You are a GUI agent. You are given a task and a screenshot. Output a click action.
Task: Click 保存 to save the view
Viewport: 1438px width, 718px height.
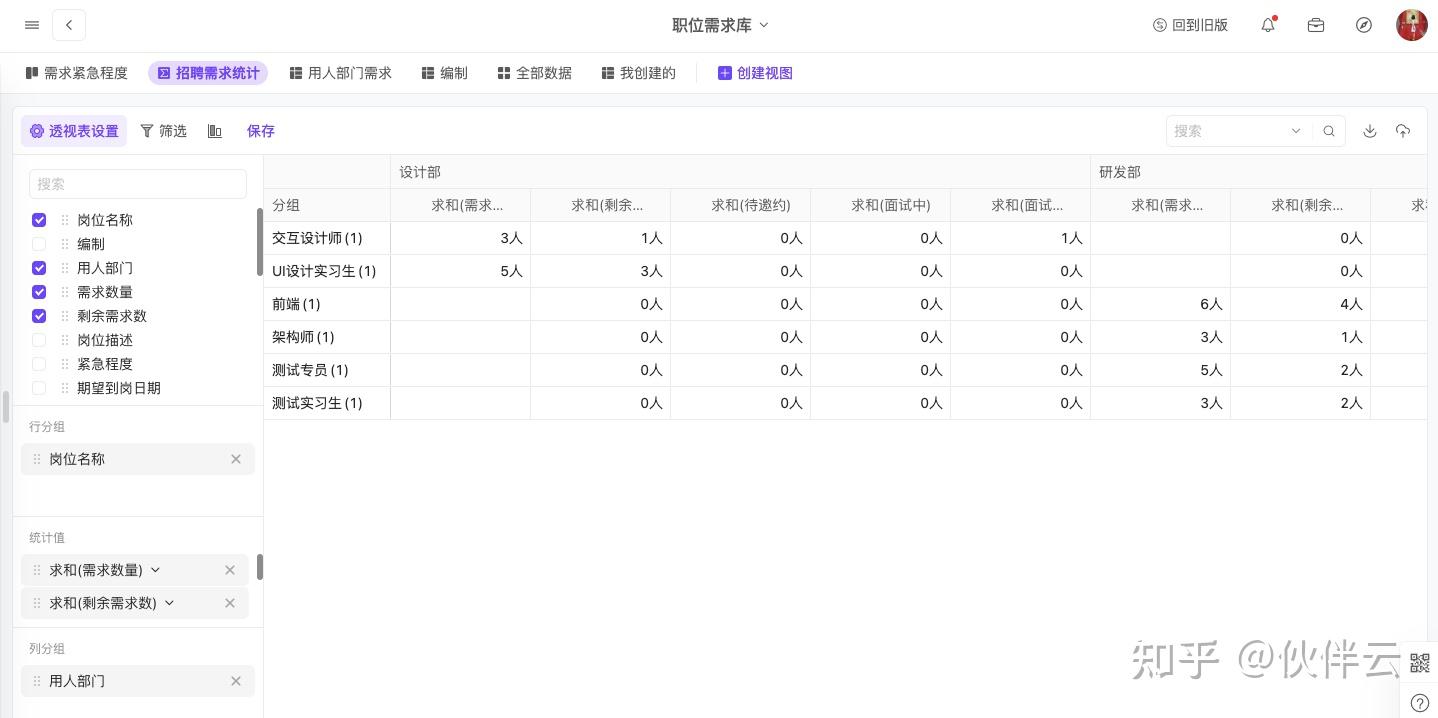pos(261,131)
